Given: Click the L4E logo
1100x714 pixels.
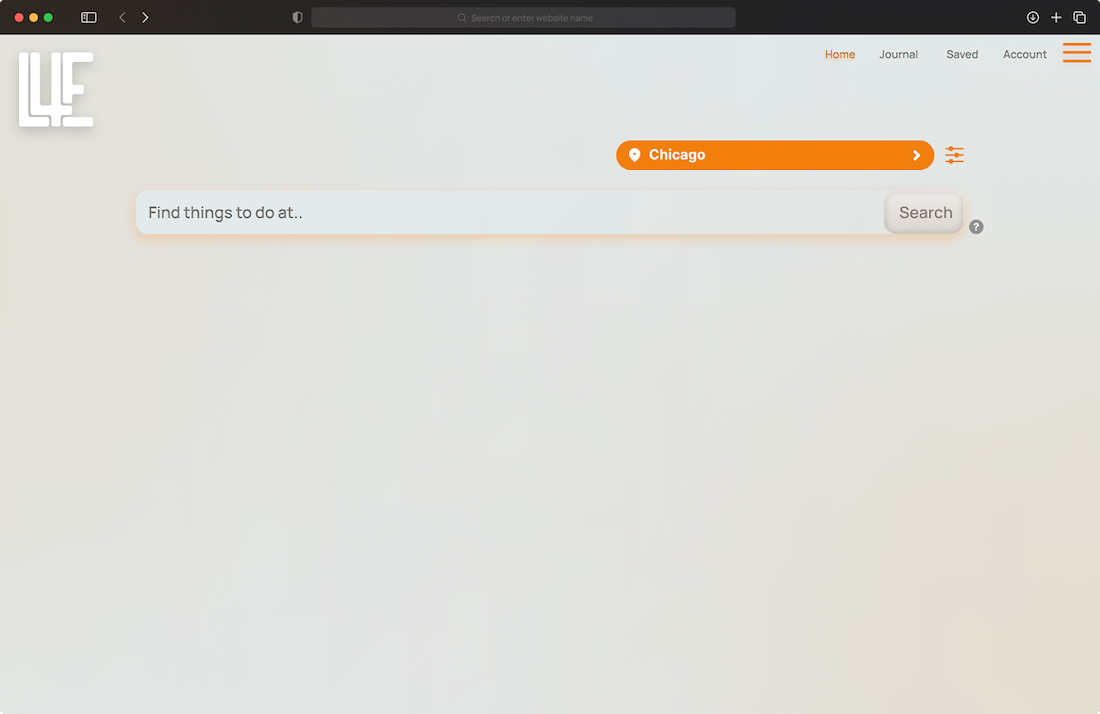Looking at the screenshot, I should coord(56,89).
